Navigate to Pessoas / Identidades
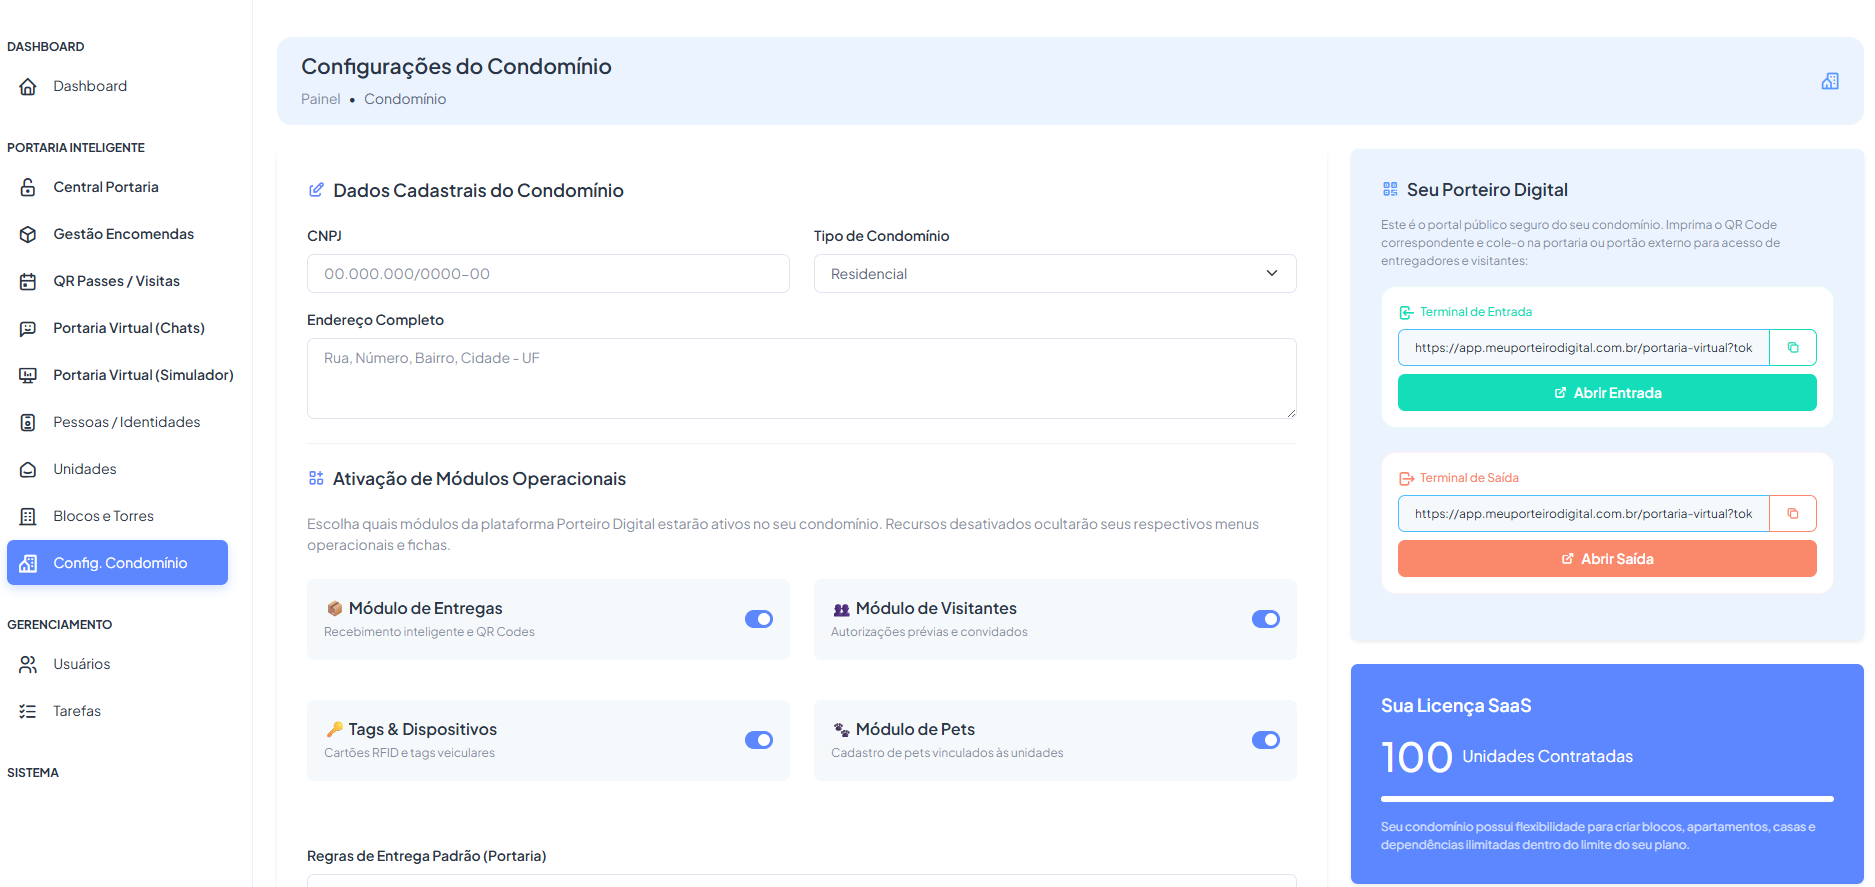The image size is (1875, 887). [117, 422]
